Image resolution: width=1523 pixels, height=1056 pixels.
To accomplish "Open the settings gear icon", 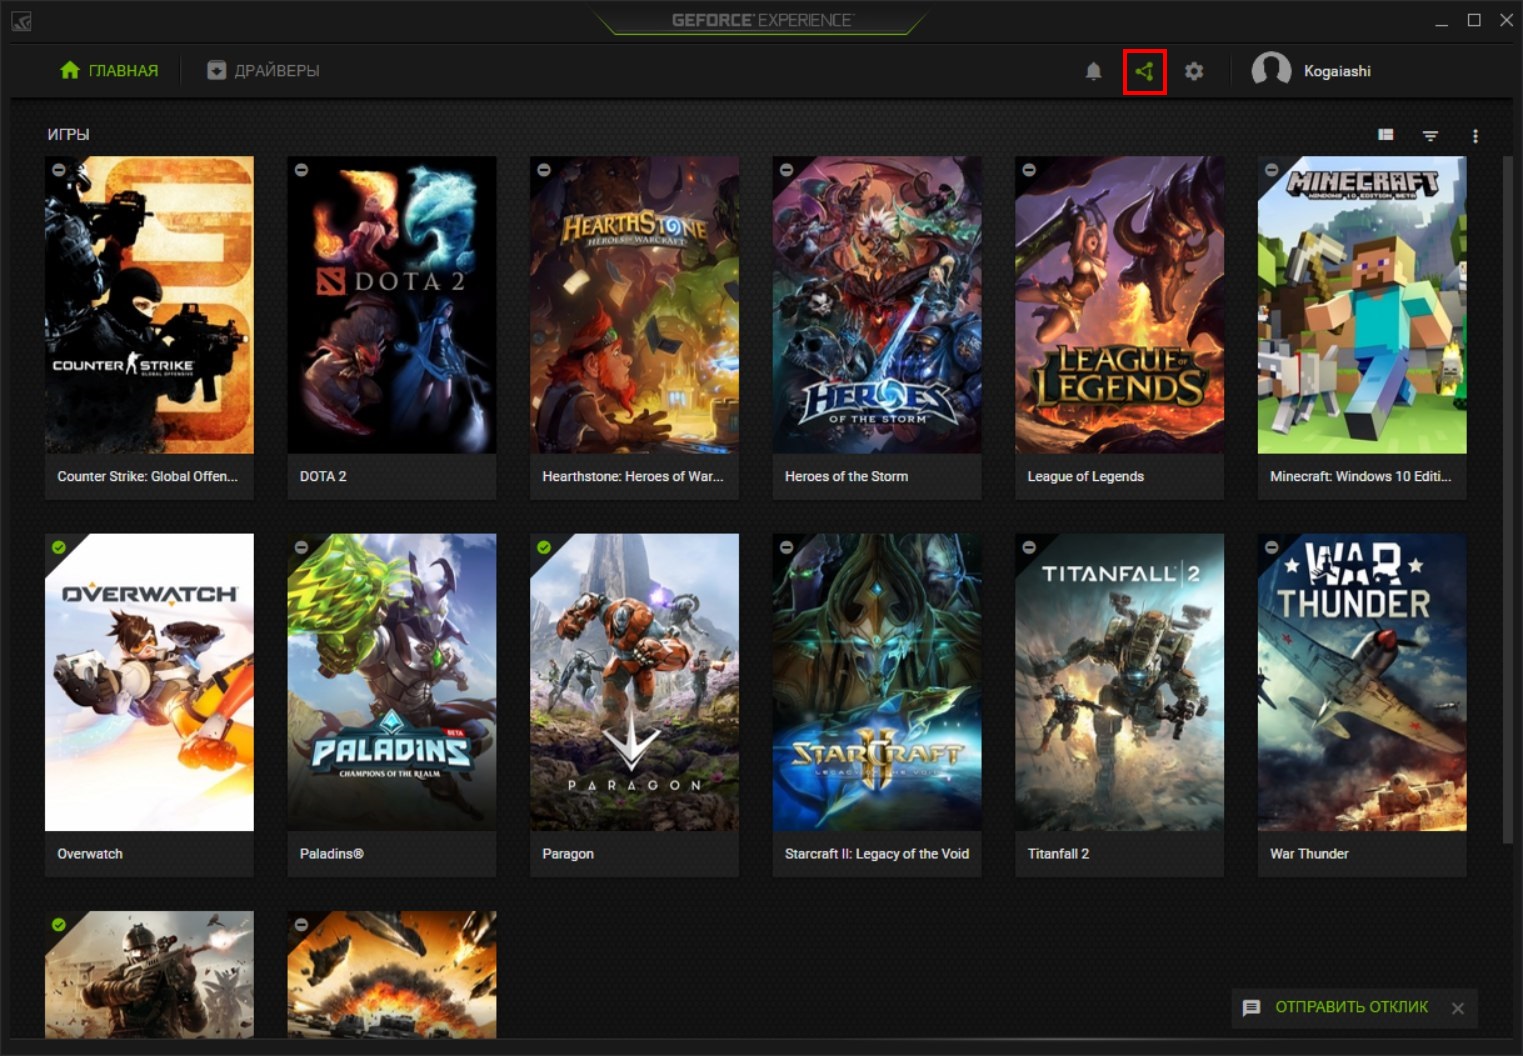I will 1194,71.
